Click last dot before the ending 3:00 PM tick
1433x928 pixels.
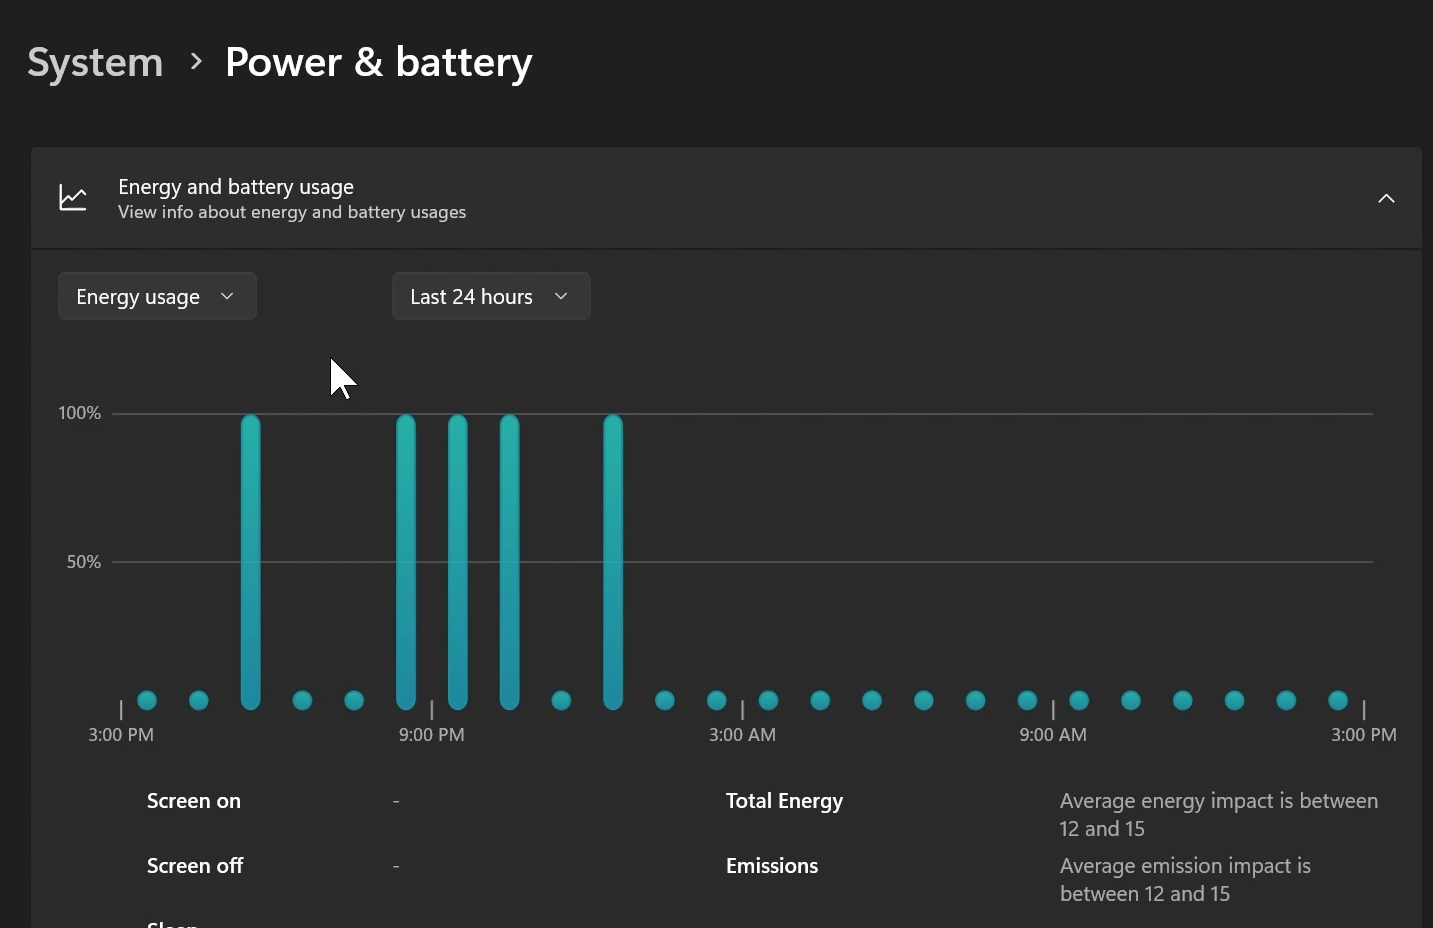[1338, 700]
